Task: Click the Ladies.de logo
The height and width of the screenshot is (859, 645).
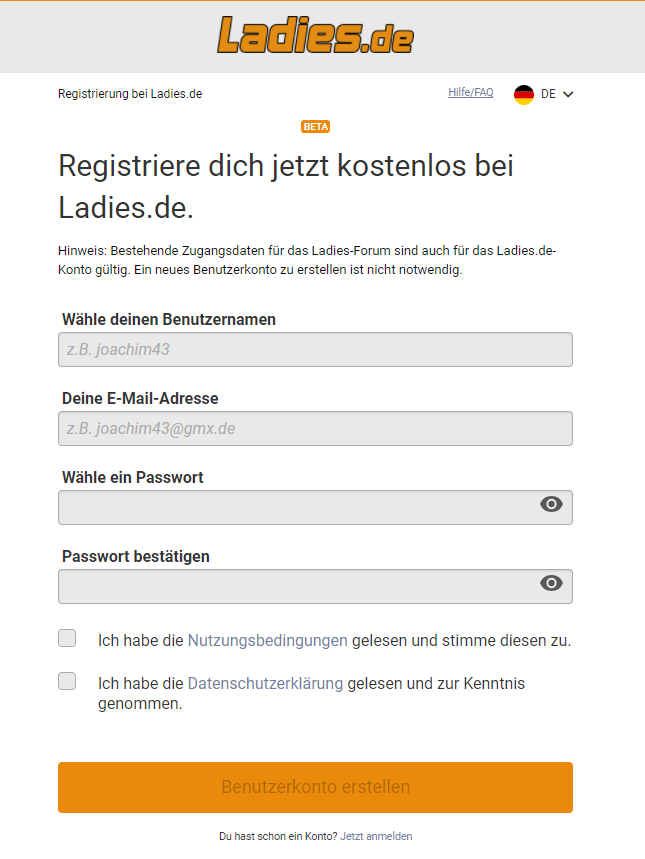Action: pos(316,36)
